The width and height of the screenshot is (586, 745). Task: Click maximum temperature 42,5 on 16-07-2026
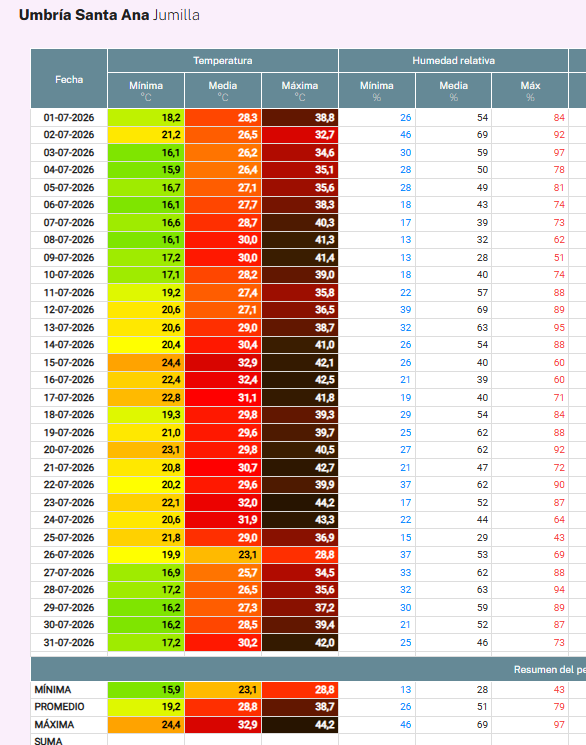(x=300, y=380)
